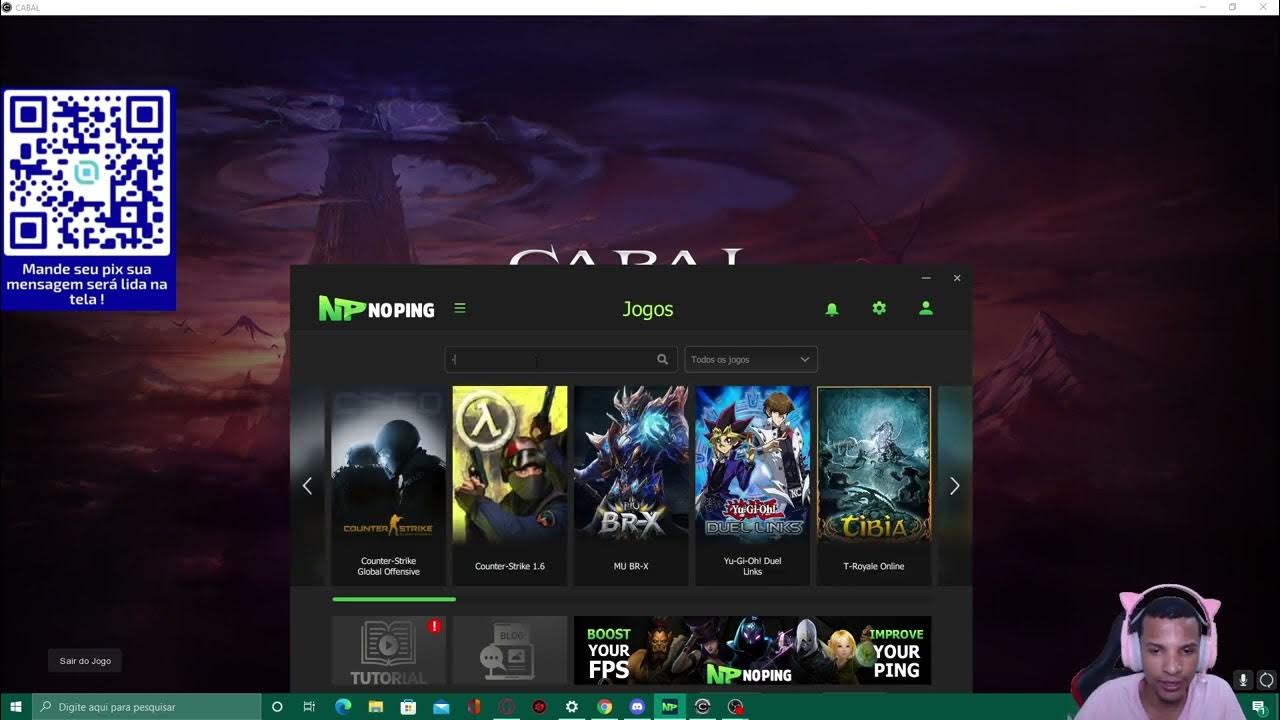Launch Microsoft Edge from taskbar
Screen dimensions: 1280x720
coord(343,707)
